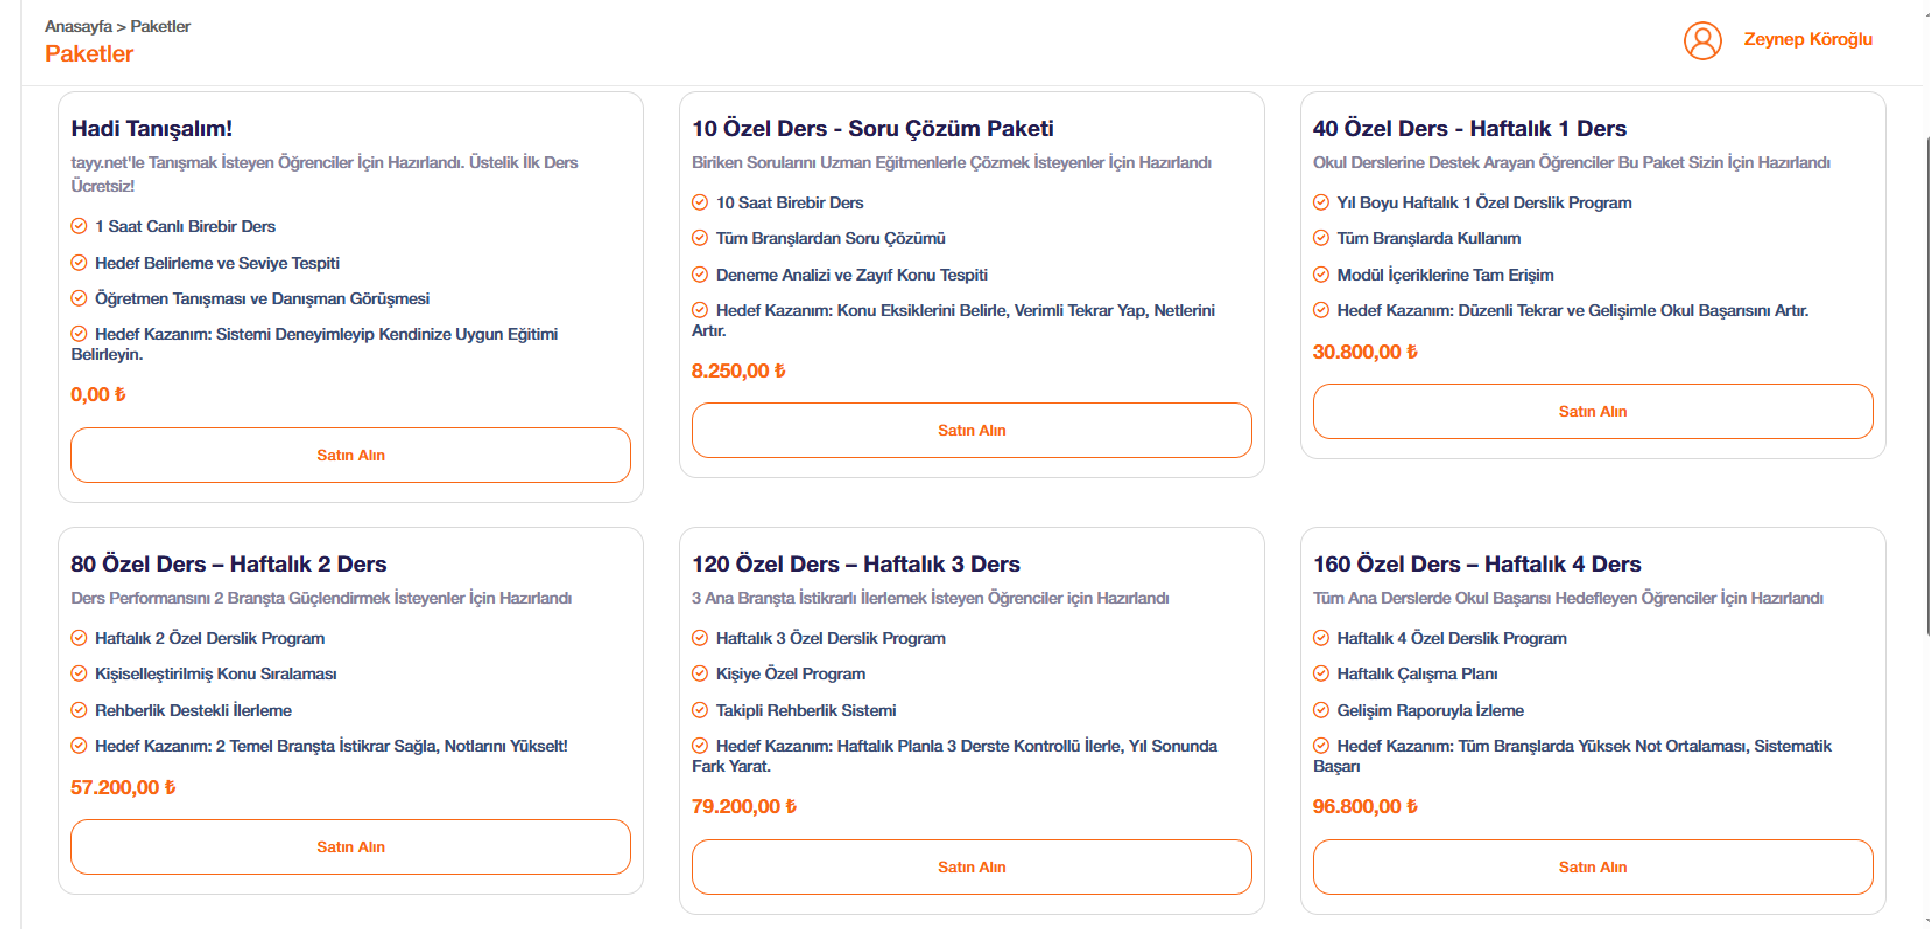Viewport: 1930px width, 930px height.
Task: Click checkmark icon next to 'Deneme Analizi ve Zayıf Konu Tespiti'
Action: pyautogui.click(x=700, y=275)
